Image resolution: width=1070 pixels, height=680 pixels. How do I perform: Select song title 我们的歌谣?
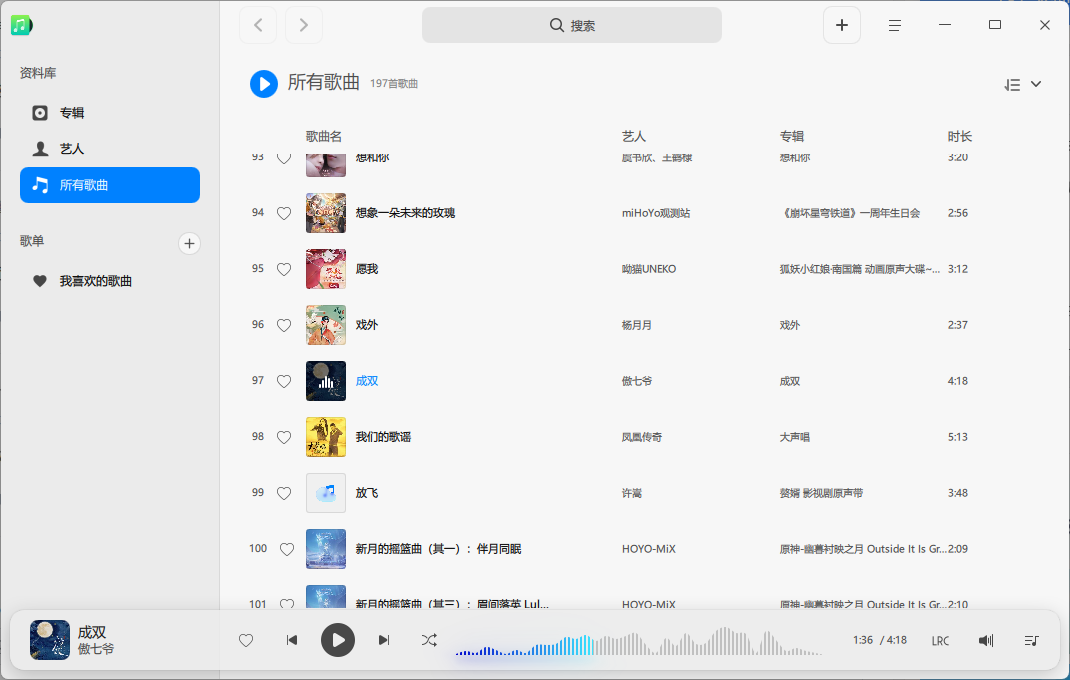coord(383,437)
